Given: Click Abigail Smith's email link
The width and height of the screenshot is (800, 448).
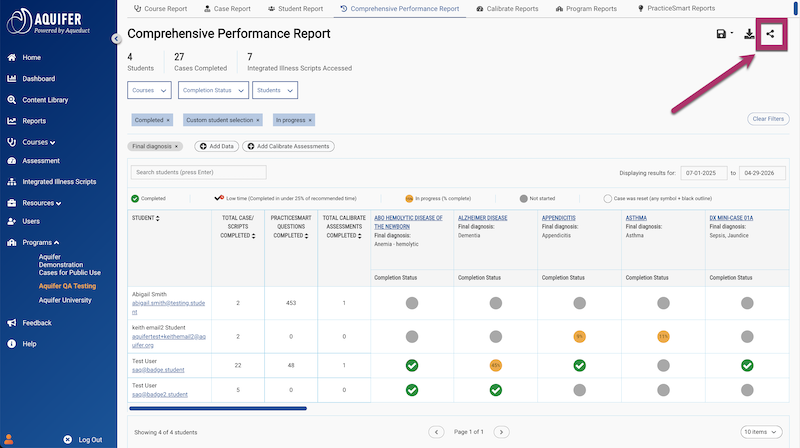Looking at the screenshot, I should 168,307.
